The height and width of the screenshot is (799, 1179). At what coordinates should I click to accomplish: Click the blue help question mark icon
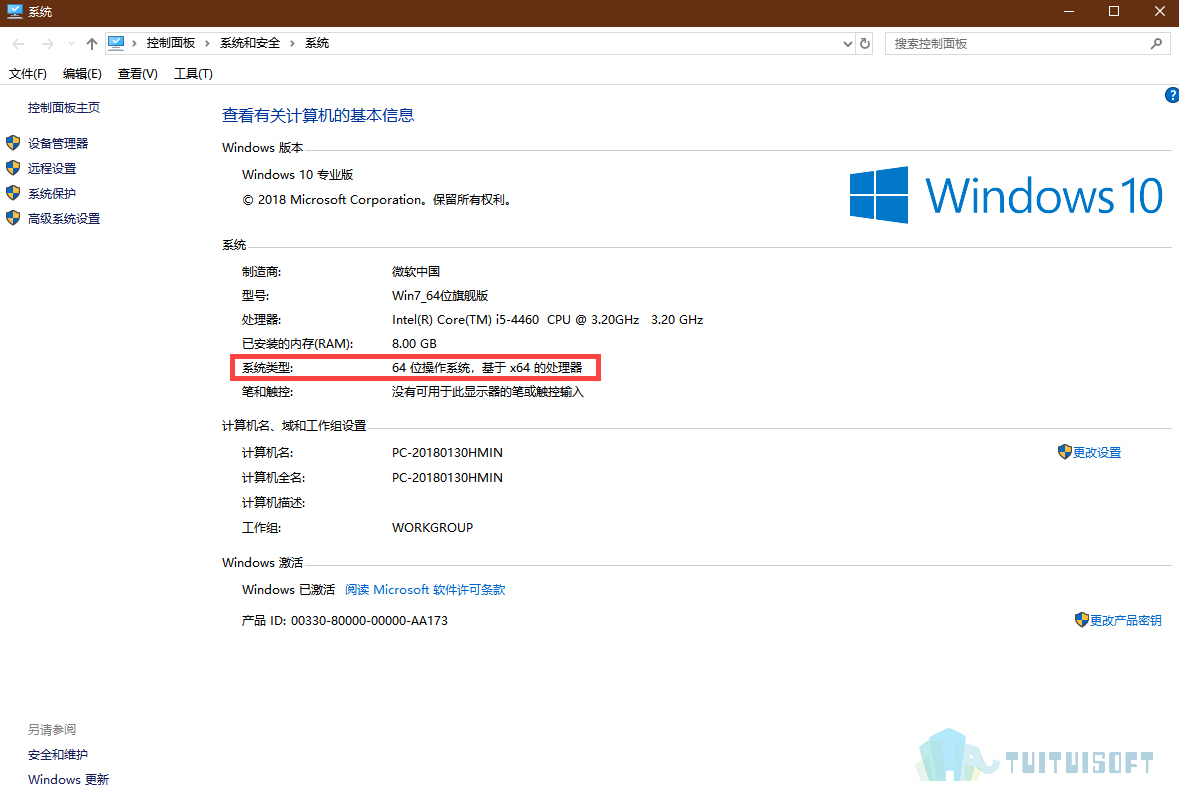pos(1171,95)
